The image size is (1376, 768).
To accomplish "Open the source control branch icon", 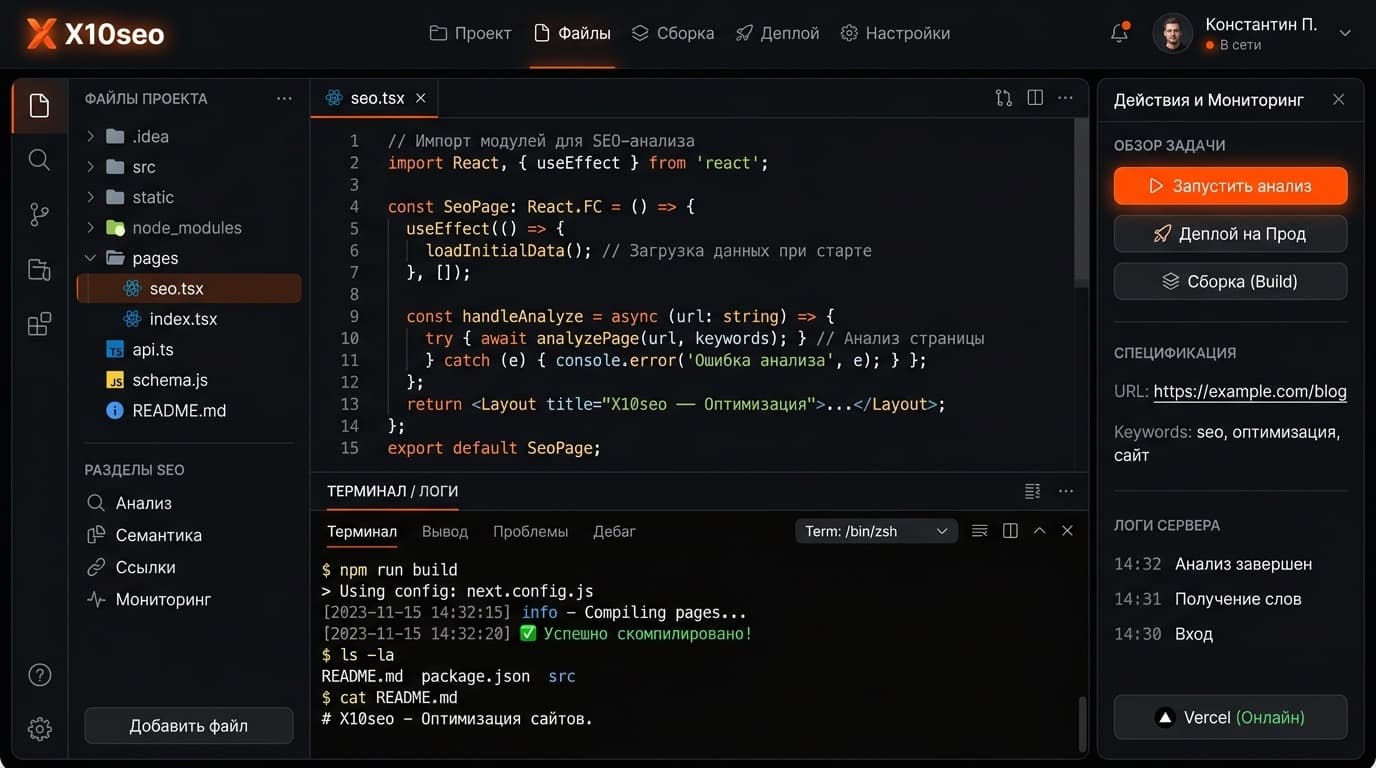I will pyautogui.click(x=39, y=214).
